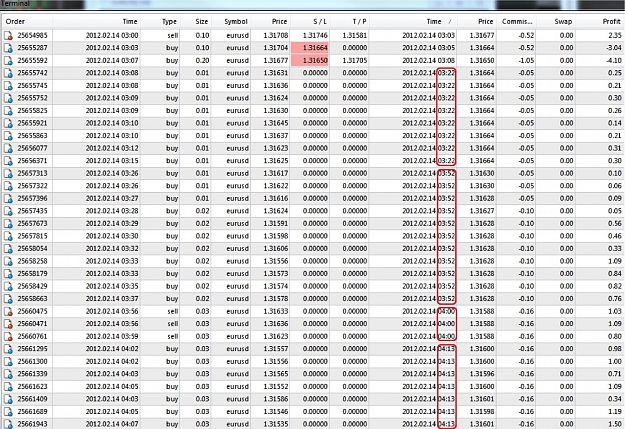Click the order icon for 25656371
Image resolution: width=625 pixels, height=429 pixels.
(8, 161)
